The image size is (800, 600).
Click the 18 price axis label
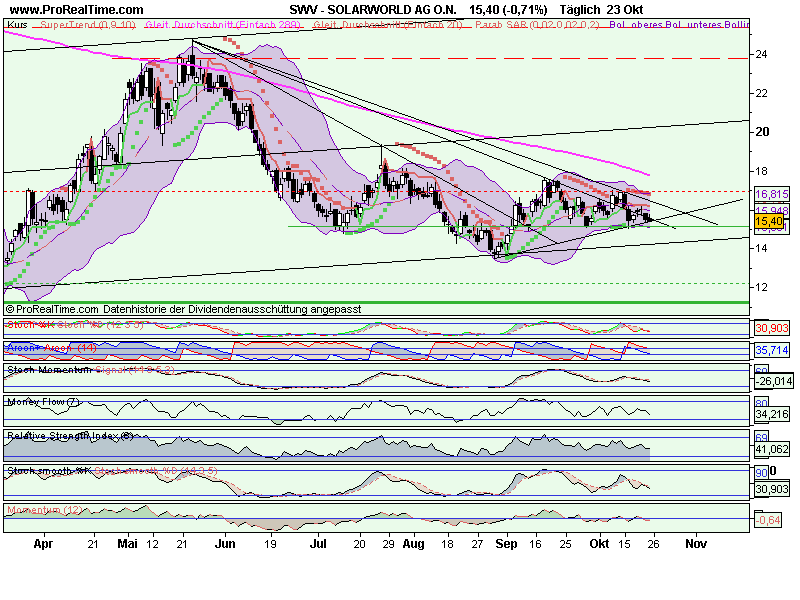(x=761, y=171)
